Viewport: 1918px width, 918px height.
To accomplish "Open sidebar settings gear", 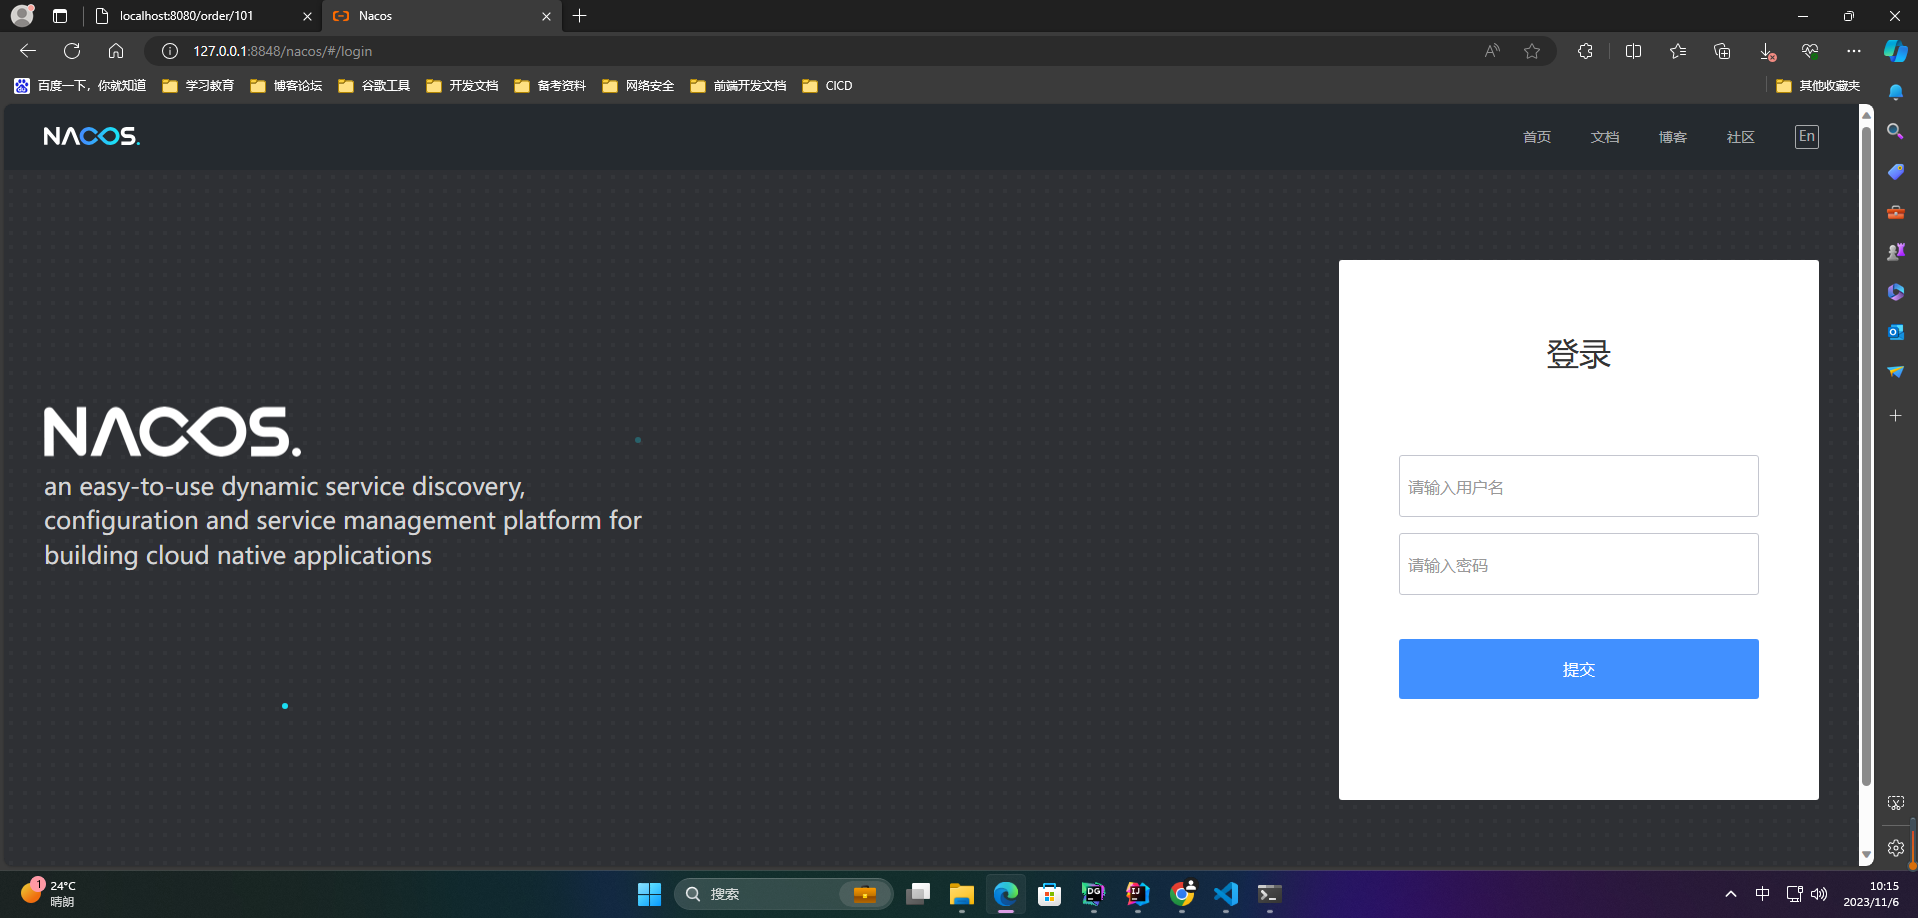I will [x=1895, y=848].
